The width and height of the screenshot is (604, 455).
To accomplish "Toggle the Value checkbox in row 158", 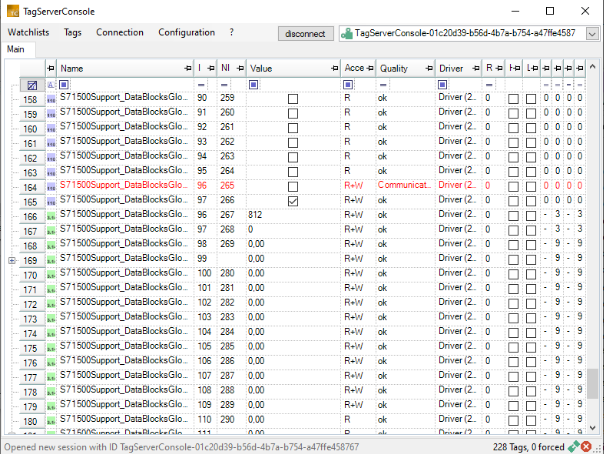I will click(x=293, y=99).
